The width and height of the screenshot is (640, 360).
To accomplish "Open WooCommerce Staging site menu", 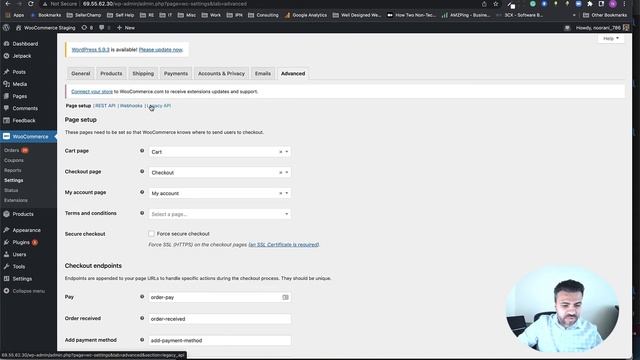I will click(45, 28).
